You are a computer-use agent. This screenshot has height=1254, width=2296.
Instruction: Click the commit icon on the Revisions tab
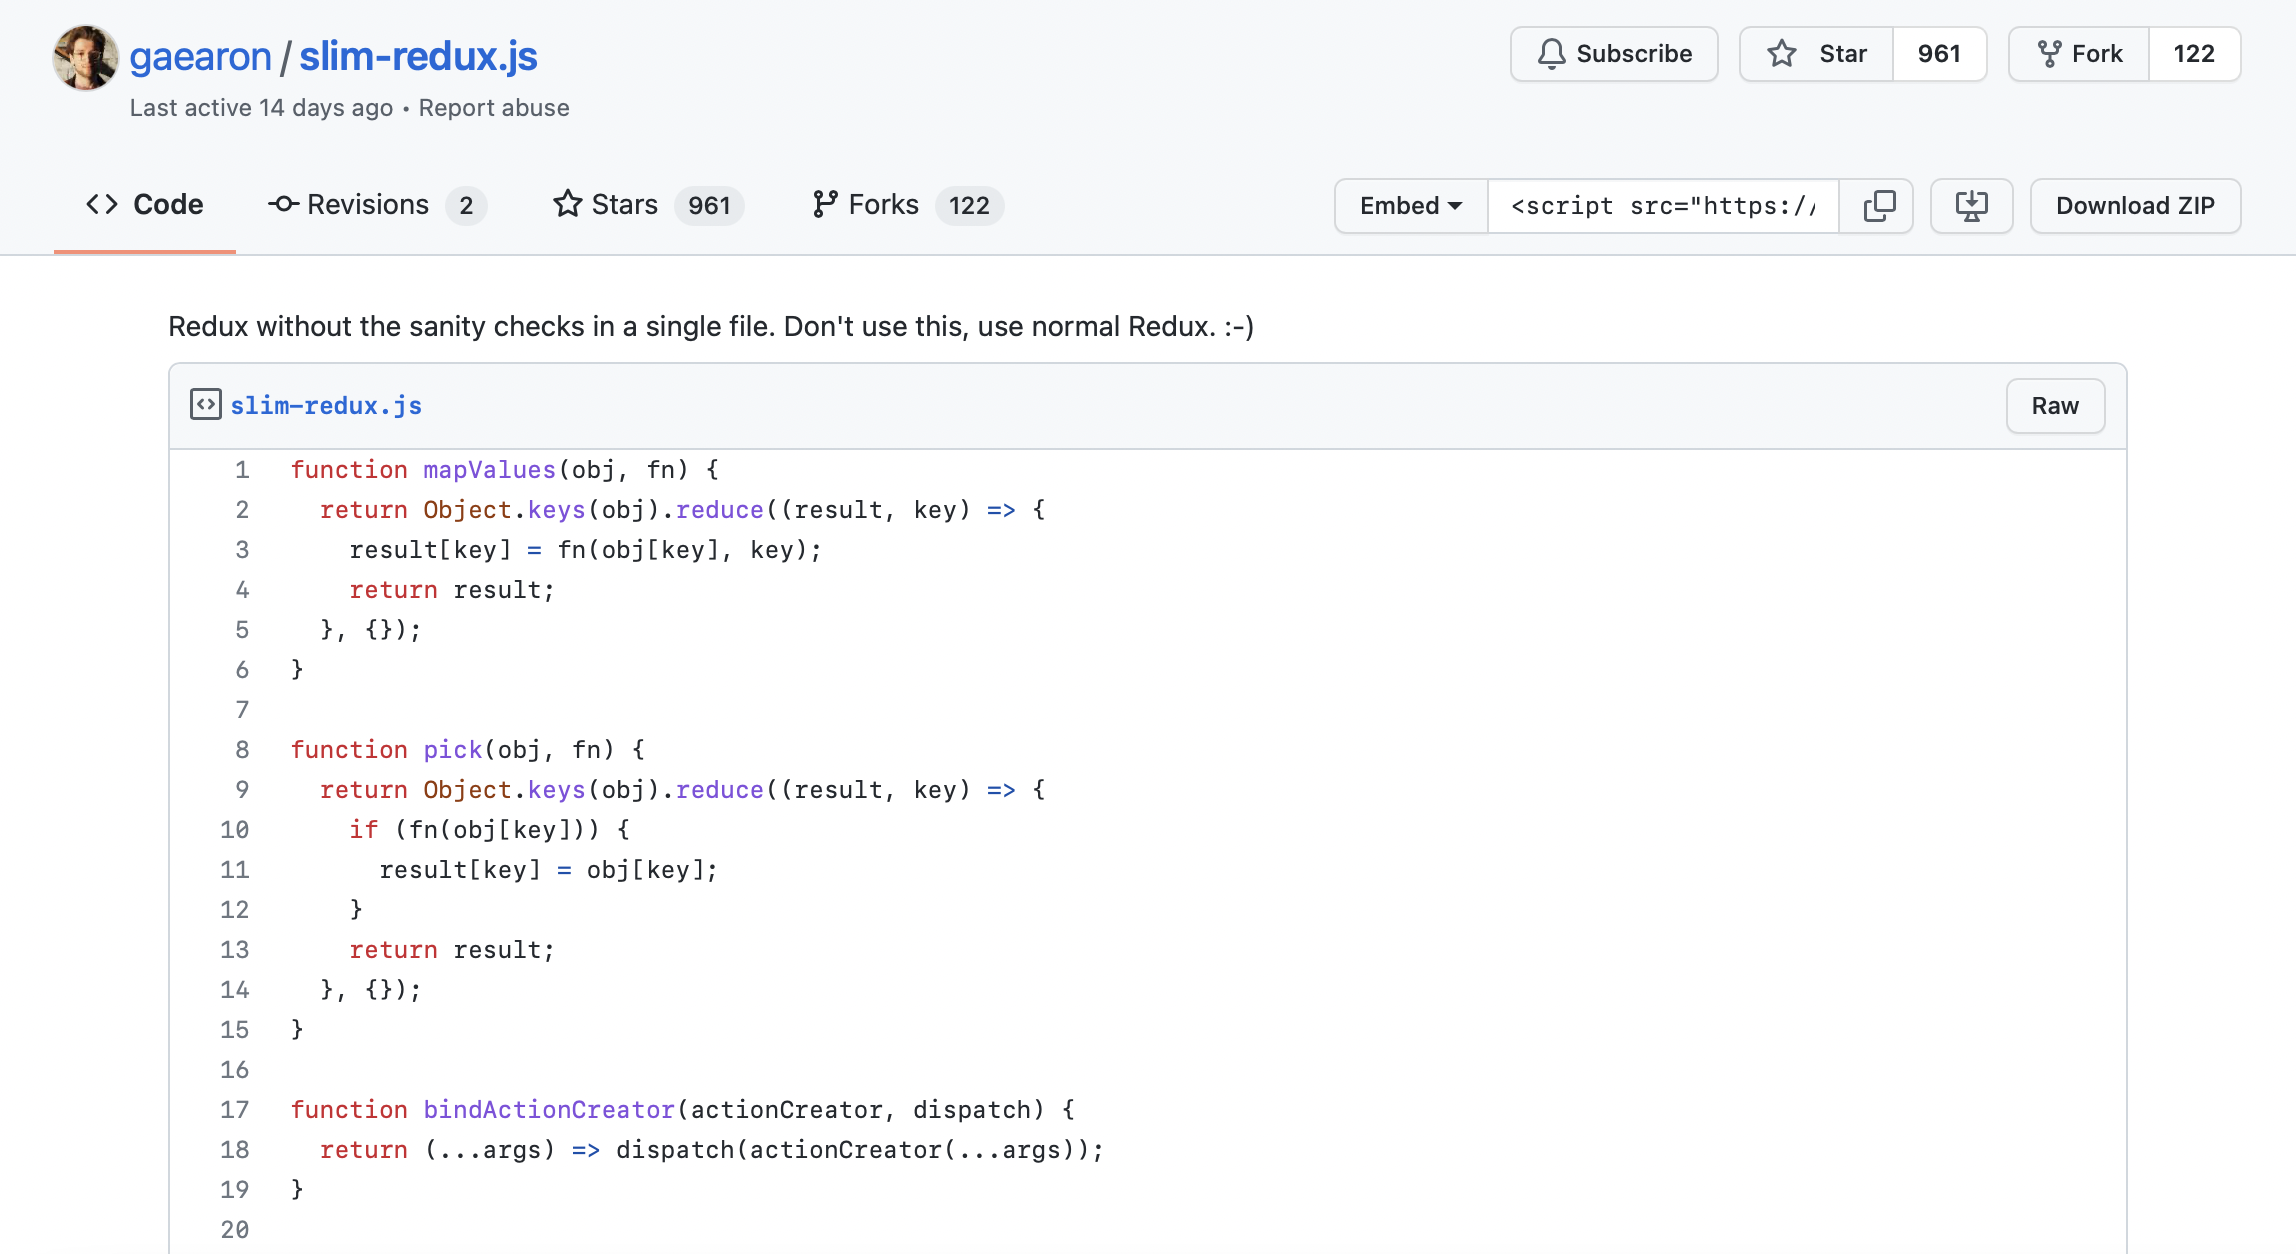coord(283,205)
